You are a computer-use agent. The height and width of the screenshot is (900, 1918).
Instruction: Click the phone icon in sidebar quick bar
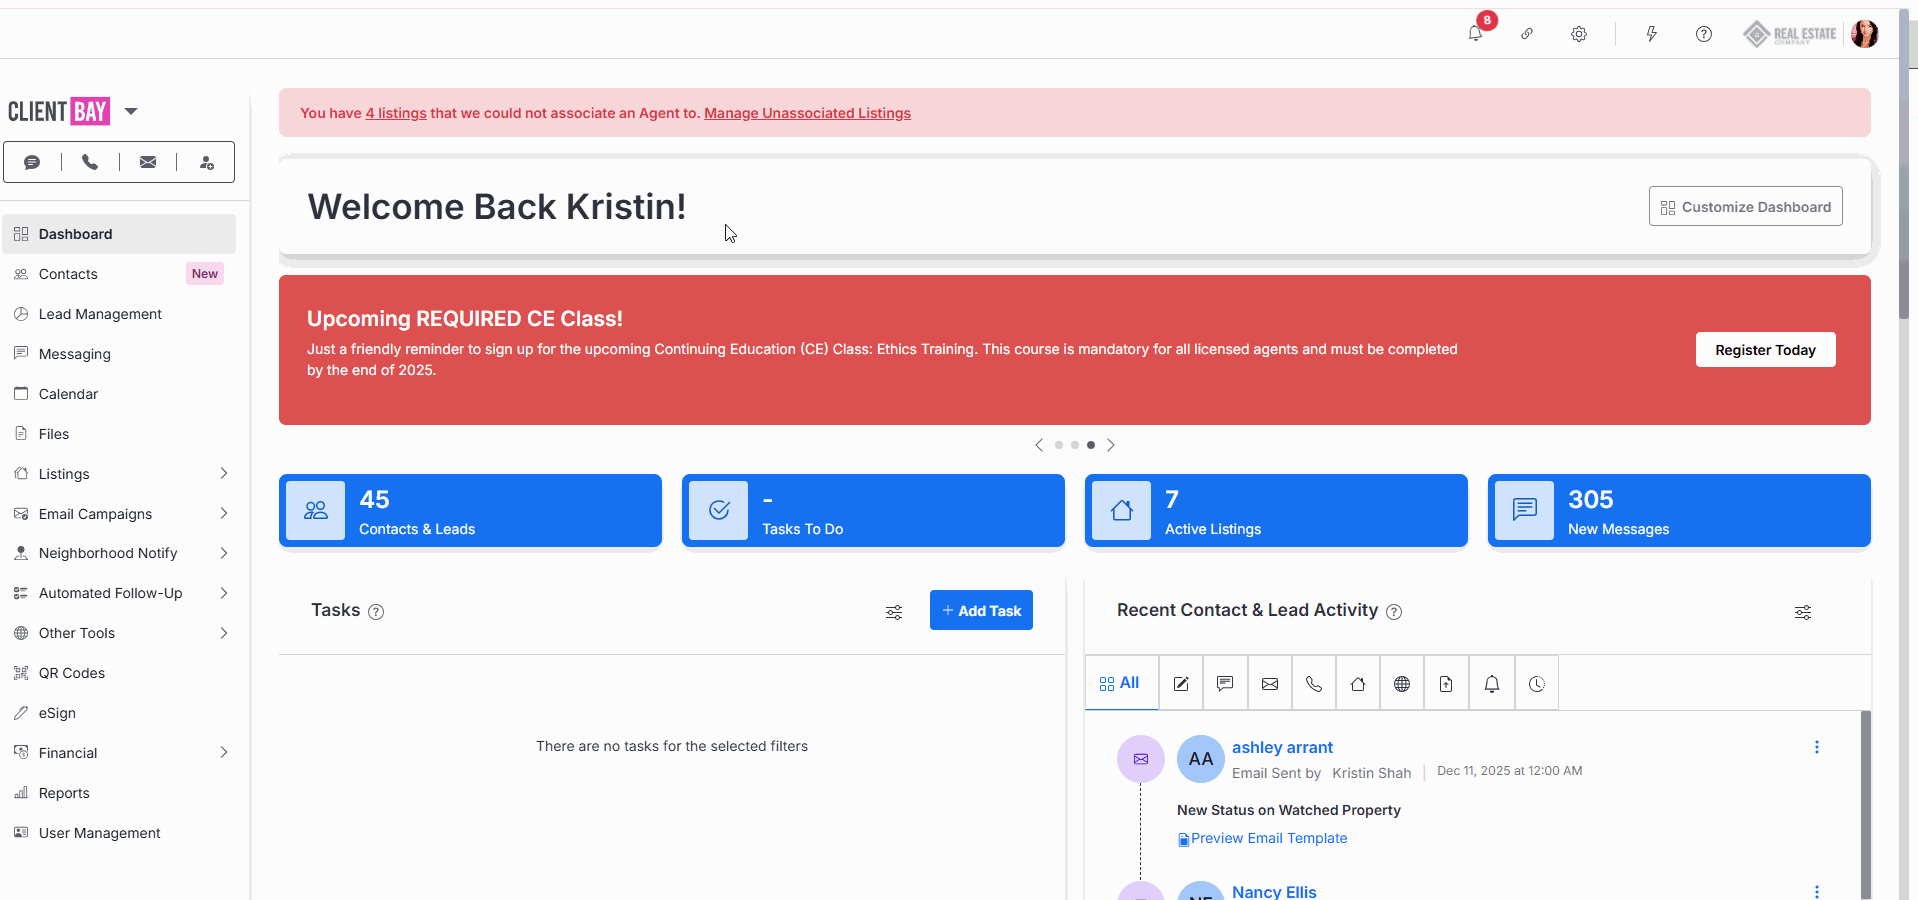click(90, 162)
